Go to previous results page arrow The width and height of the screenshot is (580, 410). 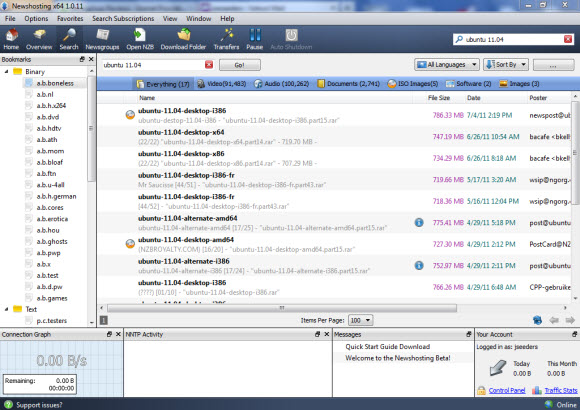tap(554, 320)
